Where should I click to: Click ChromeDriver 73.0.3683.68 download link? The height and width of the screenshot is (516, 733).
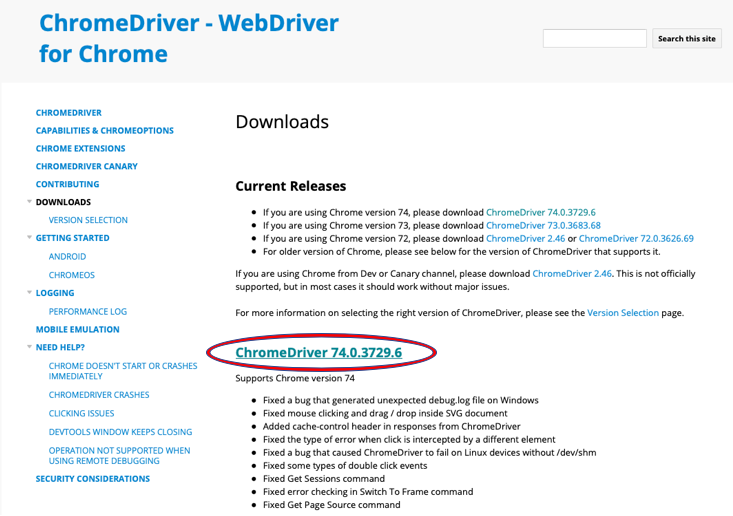[x=543, y=226]
